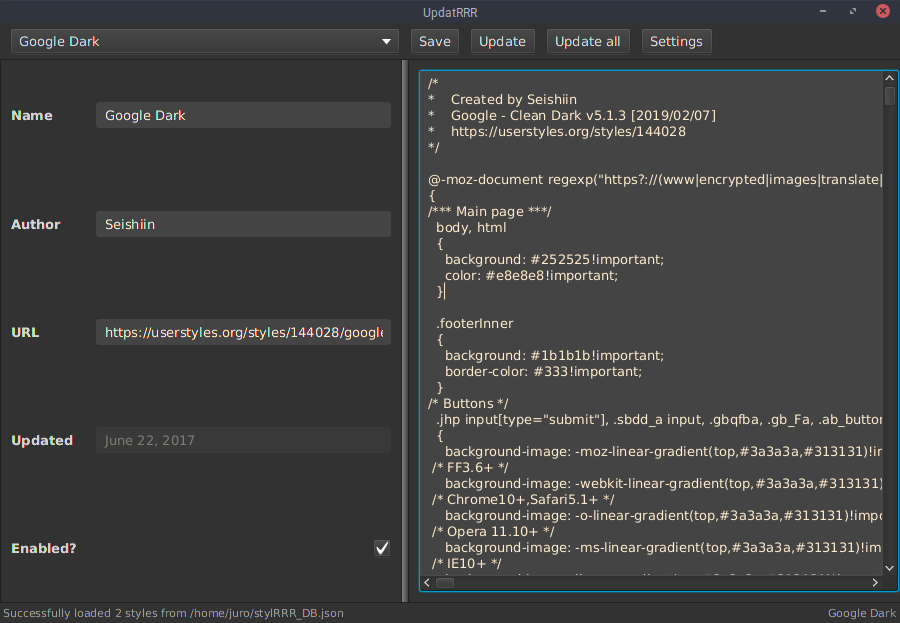Open Settings

[676, 41]
